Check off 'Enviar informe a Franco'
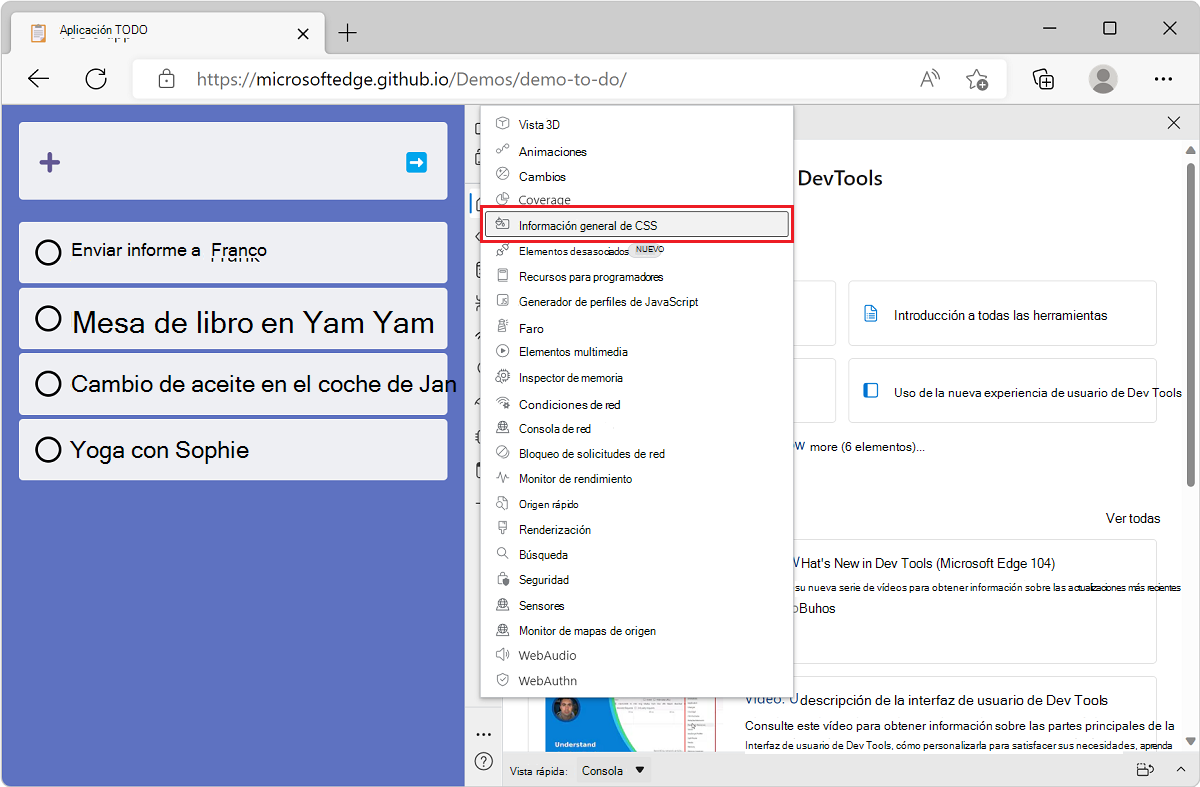This screenshot has height=787, width=1200. tap(47, 252)
